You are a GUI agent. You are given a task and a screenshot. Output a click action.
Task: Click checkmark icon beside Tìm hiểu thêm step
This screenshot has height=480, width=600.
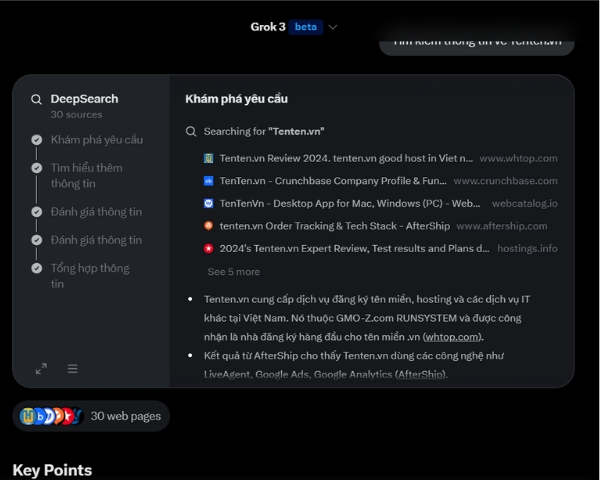coord(37,168)
